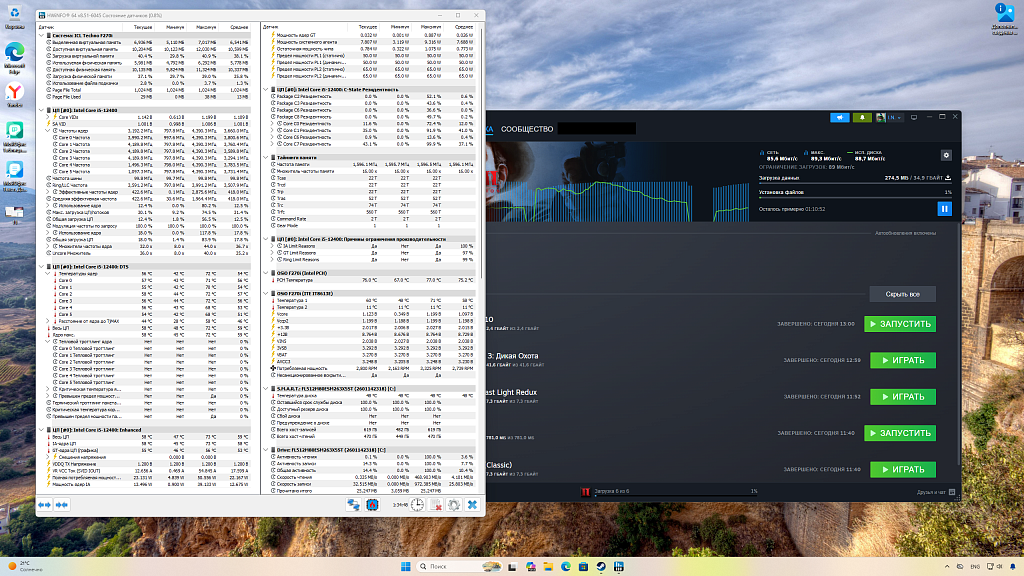Open Steam from the taskbar
1024x576 pixels.
601,566
